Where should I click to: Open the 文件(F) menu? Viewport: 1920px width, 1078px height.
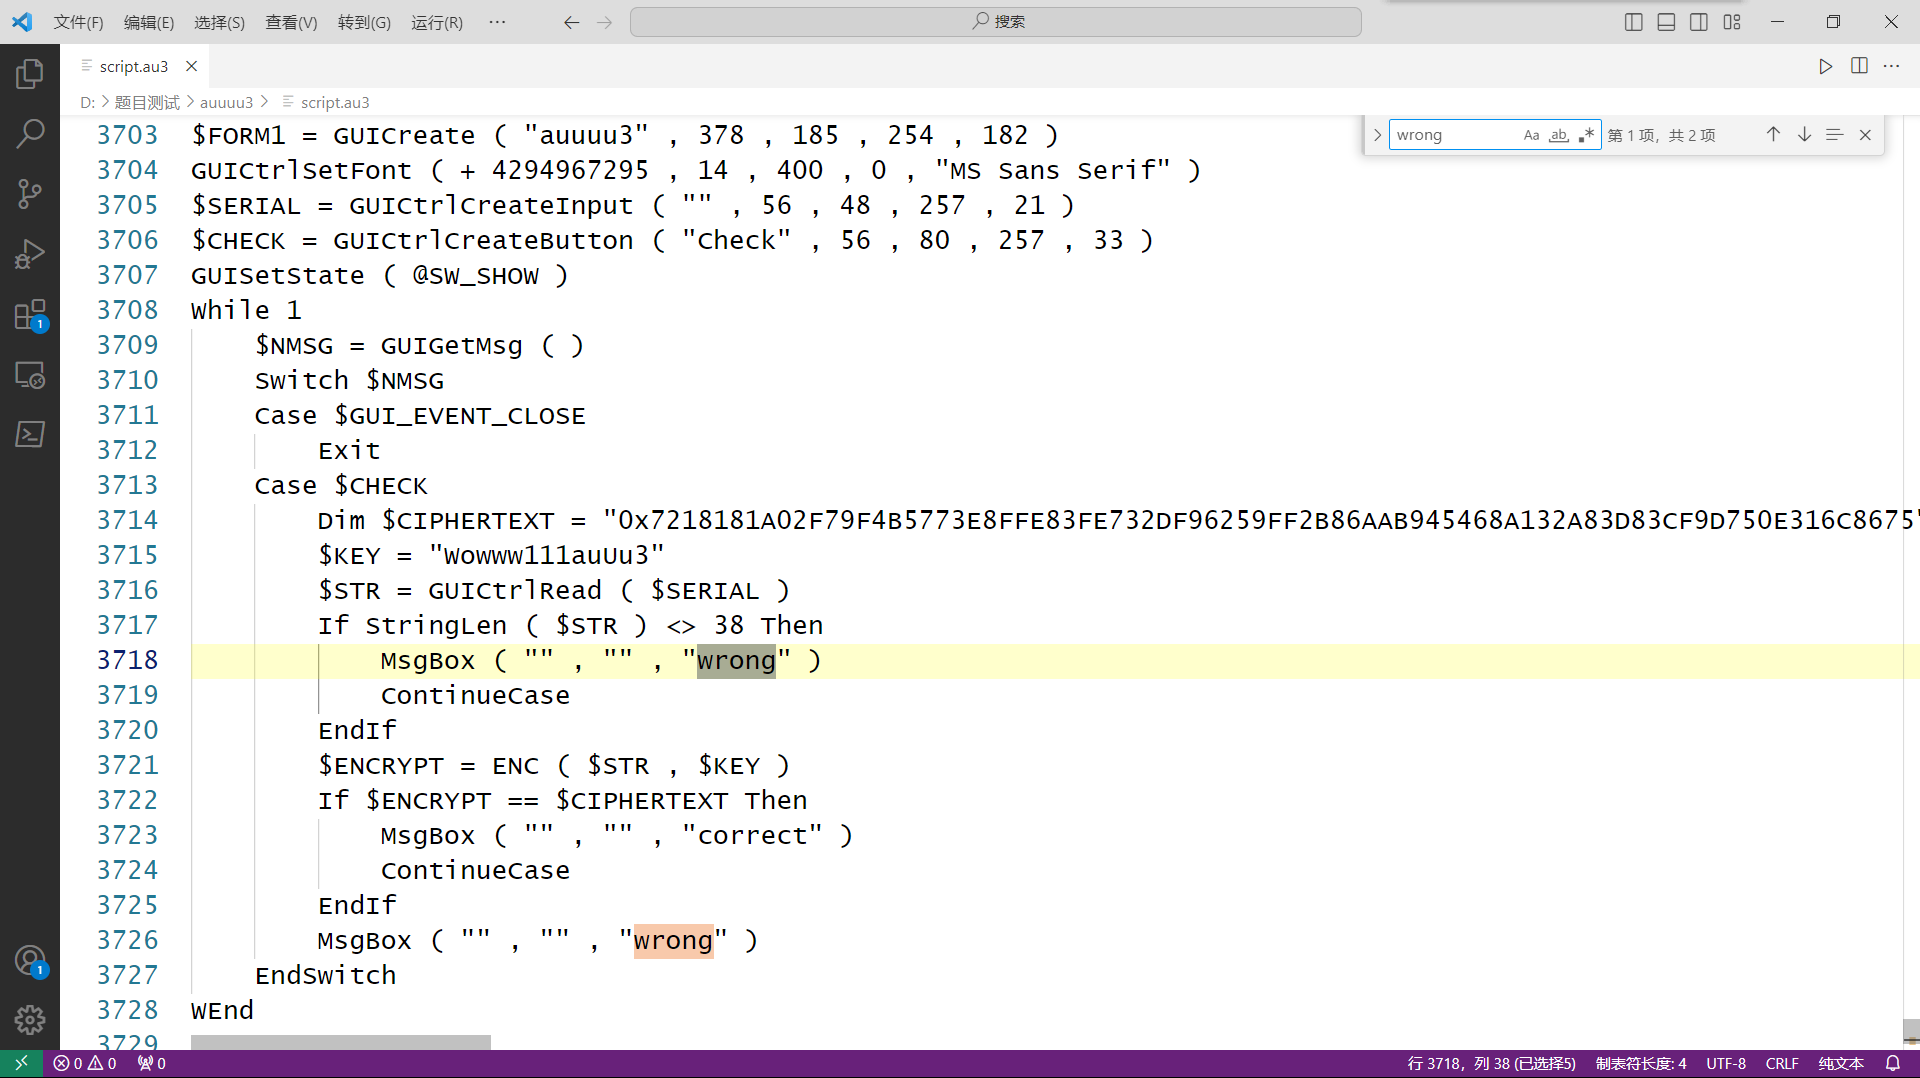coord(78,22)
